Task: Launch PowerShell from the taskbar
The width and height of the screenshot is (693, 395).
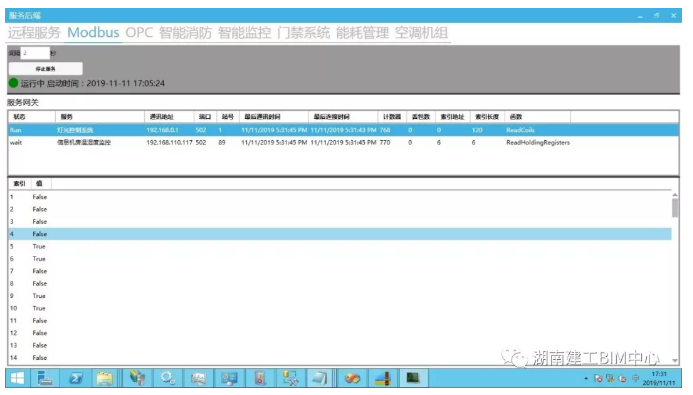Action: click(x=76, y=378)
